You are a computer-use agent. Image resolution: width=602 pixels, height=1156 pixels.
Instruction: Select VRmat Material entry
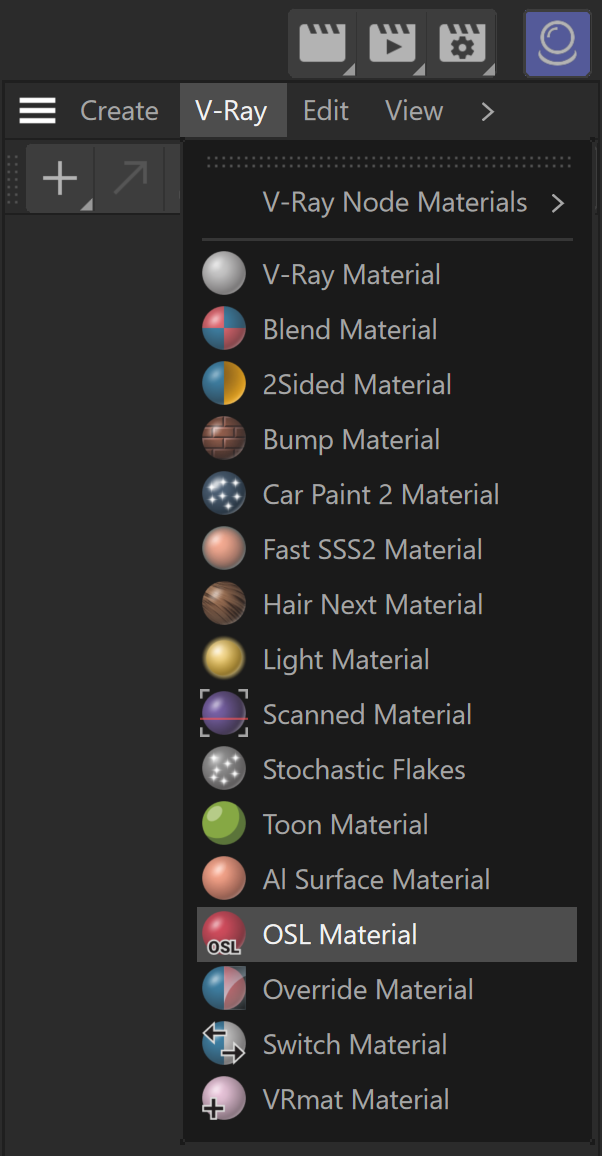387,1099
